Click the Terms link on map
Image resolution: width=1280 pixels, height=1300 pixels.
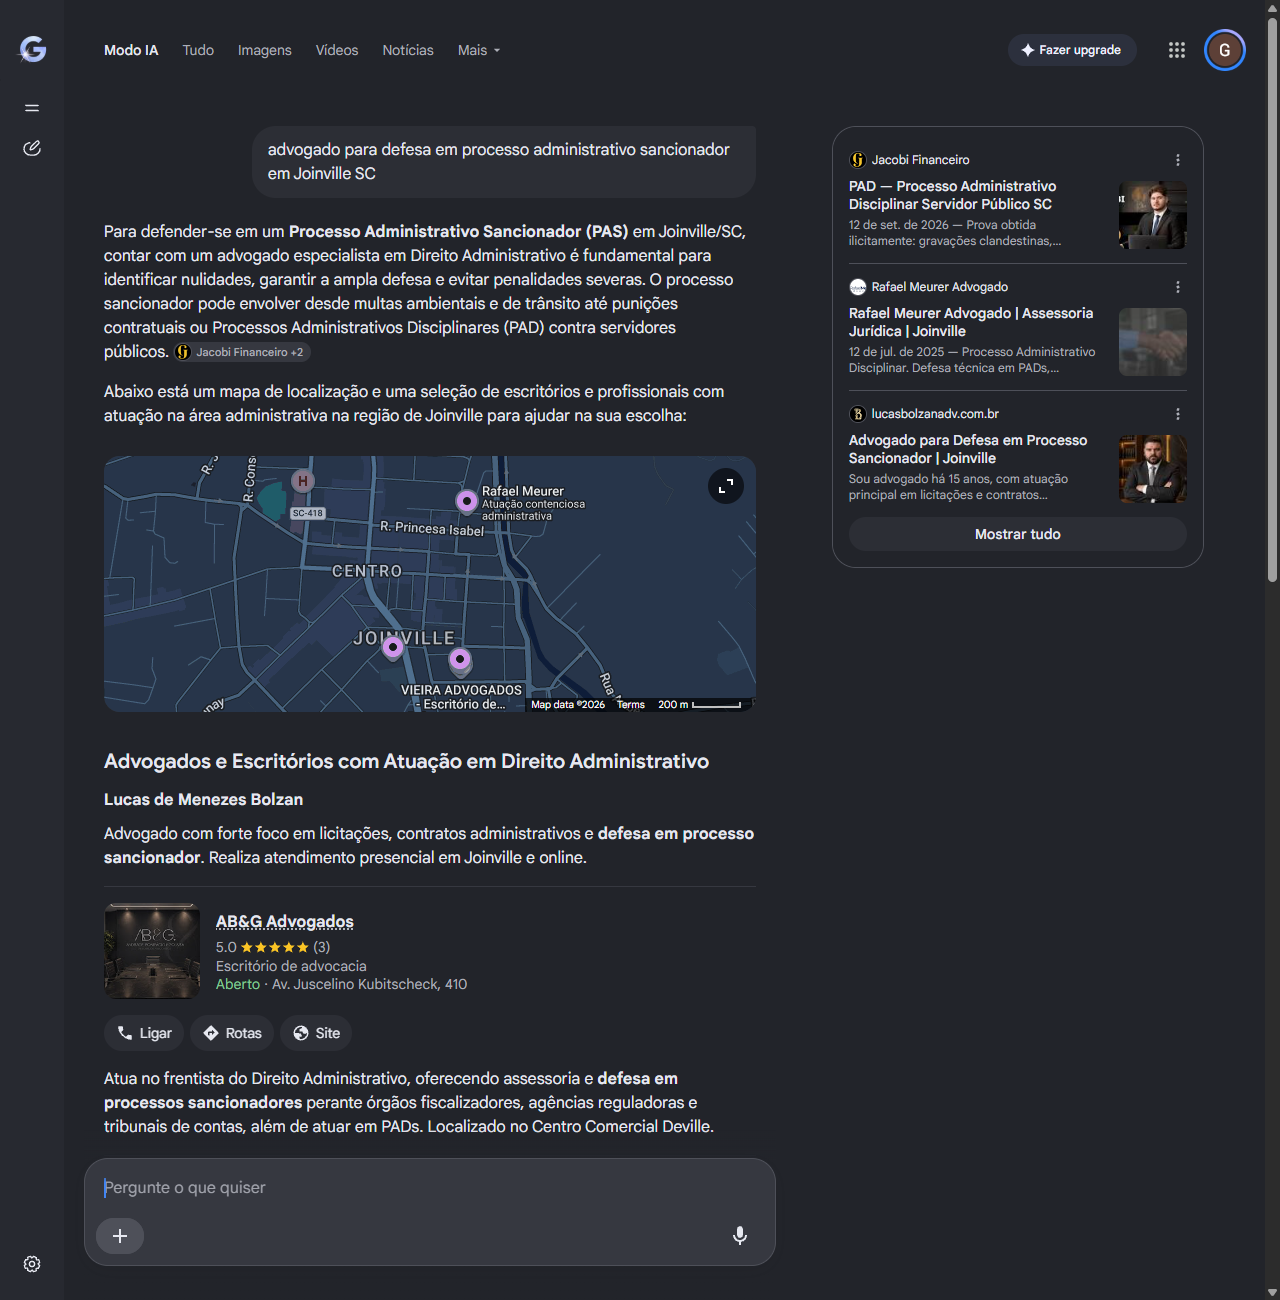[631, 705]
